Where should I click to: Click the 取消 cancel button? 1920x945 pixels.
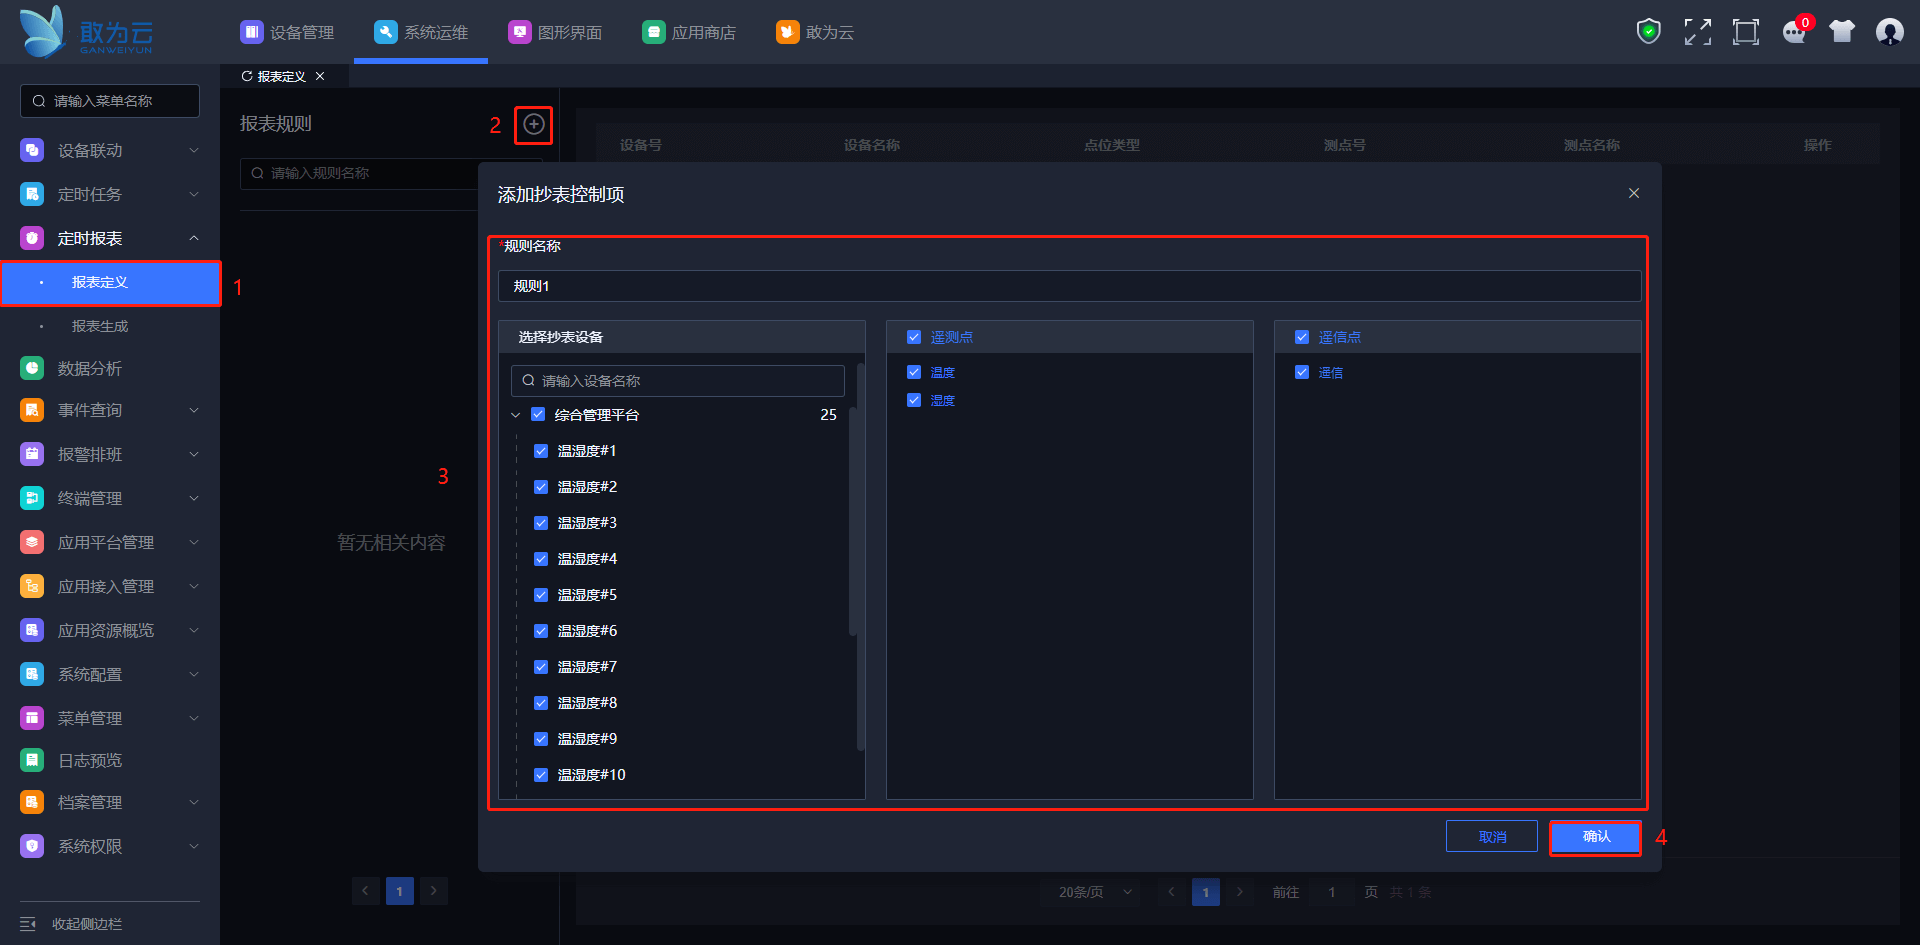[x=1491, y=837]
